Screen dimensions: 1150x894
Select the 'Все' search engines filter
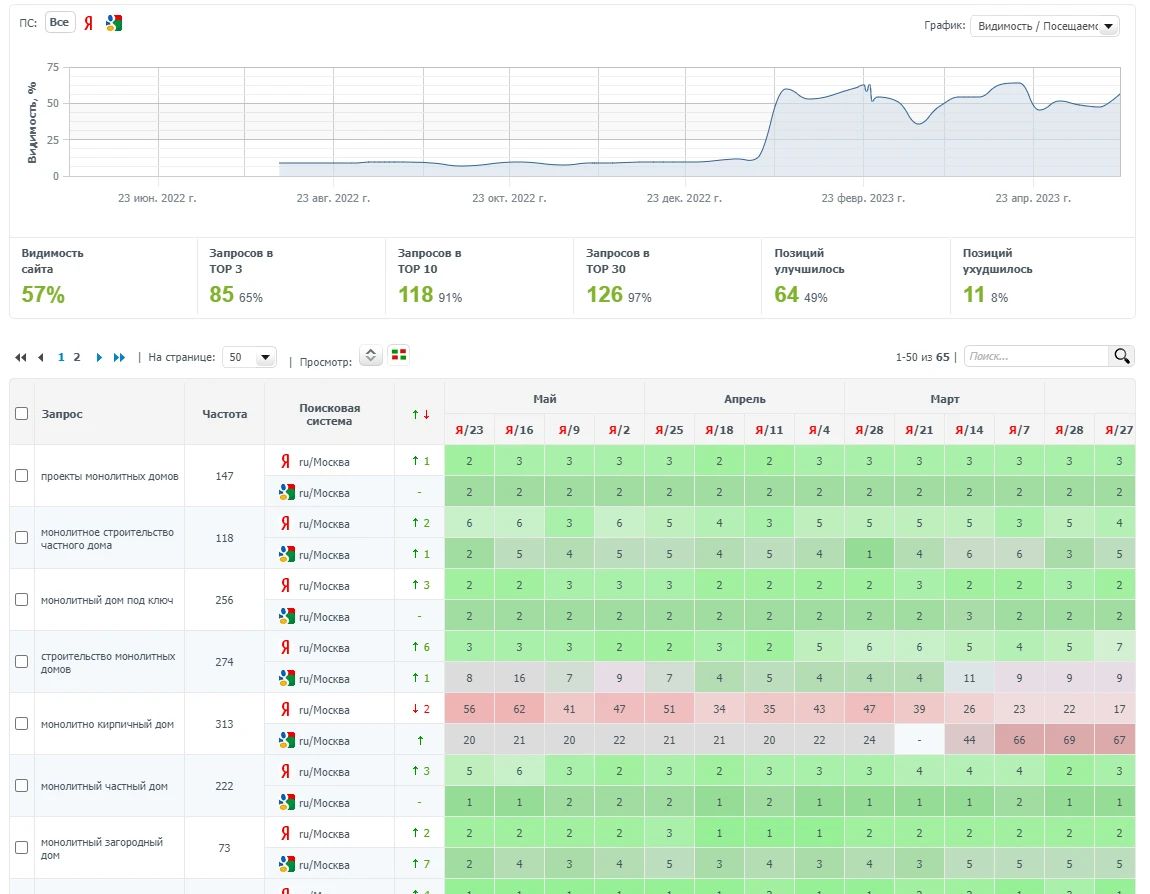click(x=59, y=22)
